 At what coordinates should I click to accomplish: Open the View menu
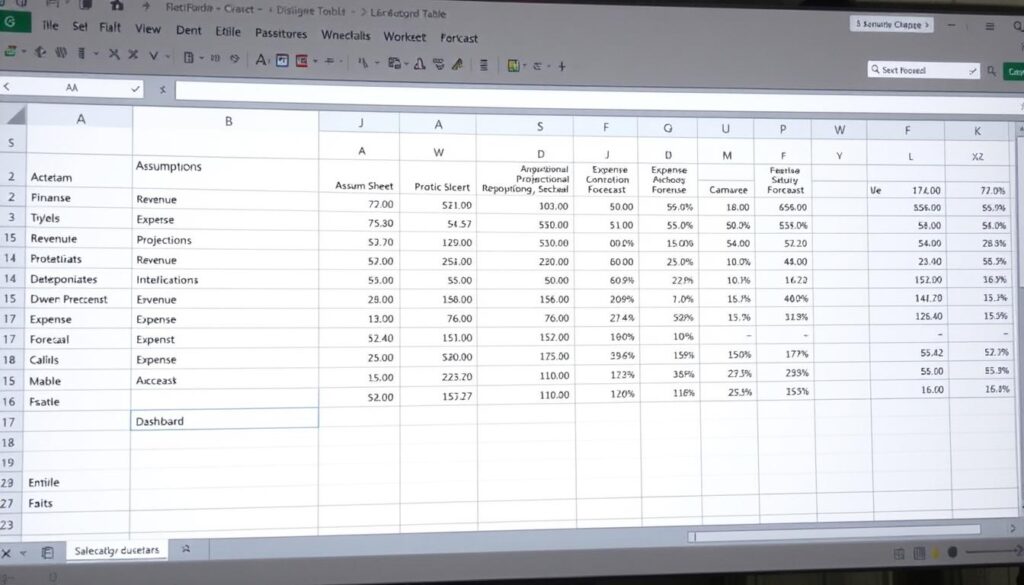coord(148,29)
